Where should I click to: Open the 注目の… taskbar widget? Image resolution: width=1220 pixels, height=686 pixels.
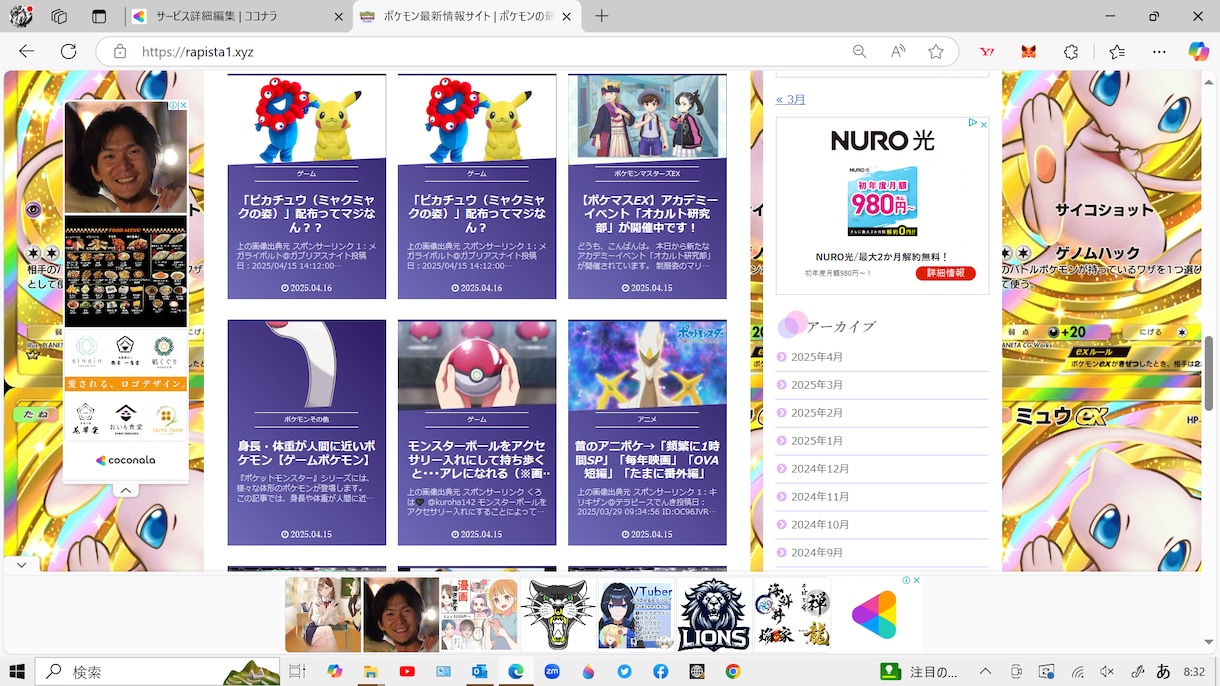pos(919,671)
